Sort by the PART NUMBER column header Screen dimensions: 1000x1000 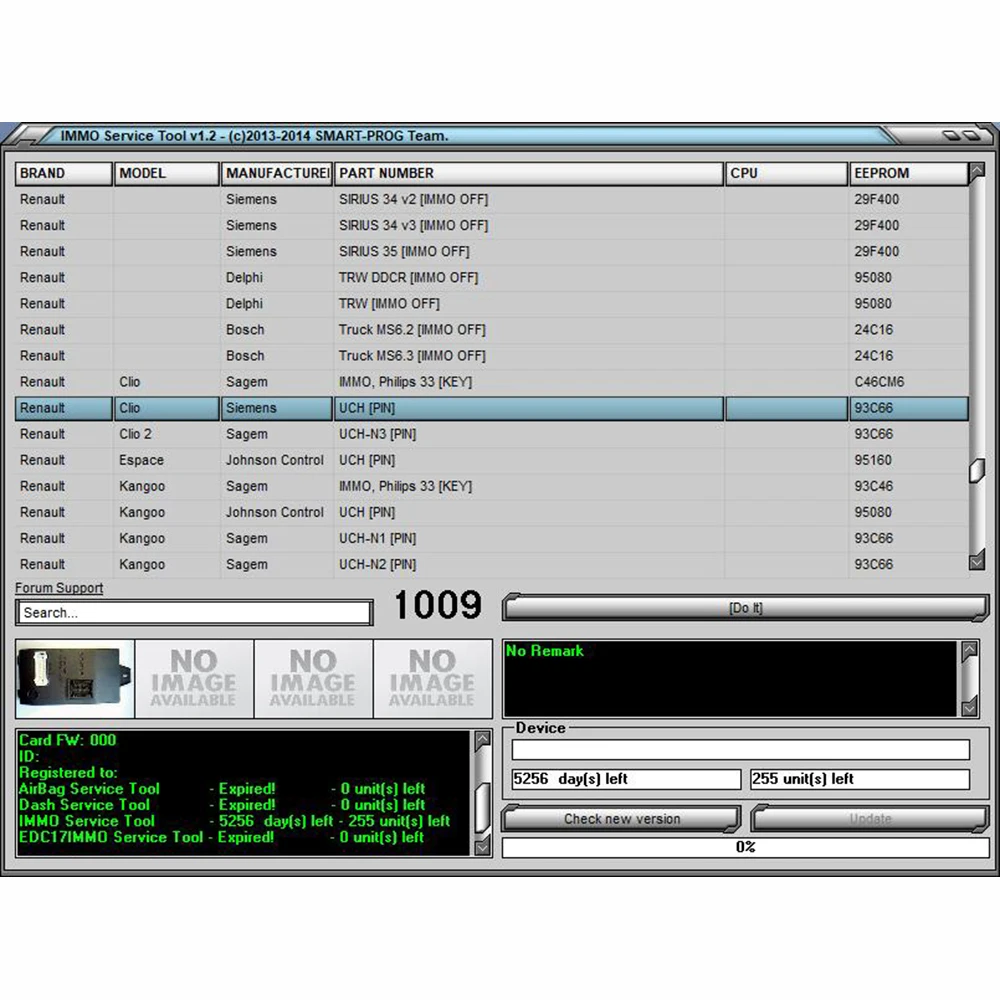(x=529, y=173)
